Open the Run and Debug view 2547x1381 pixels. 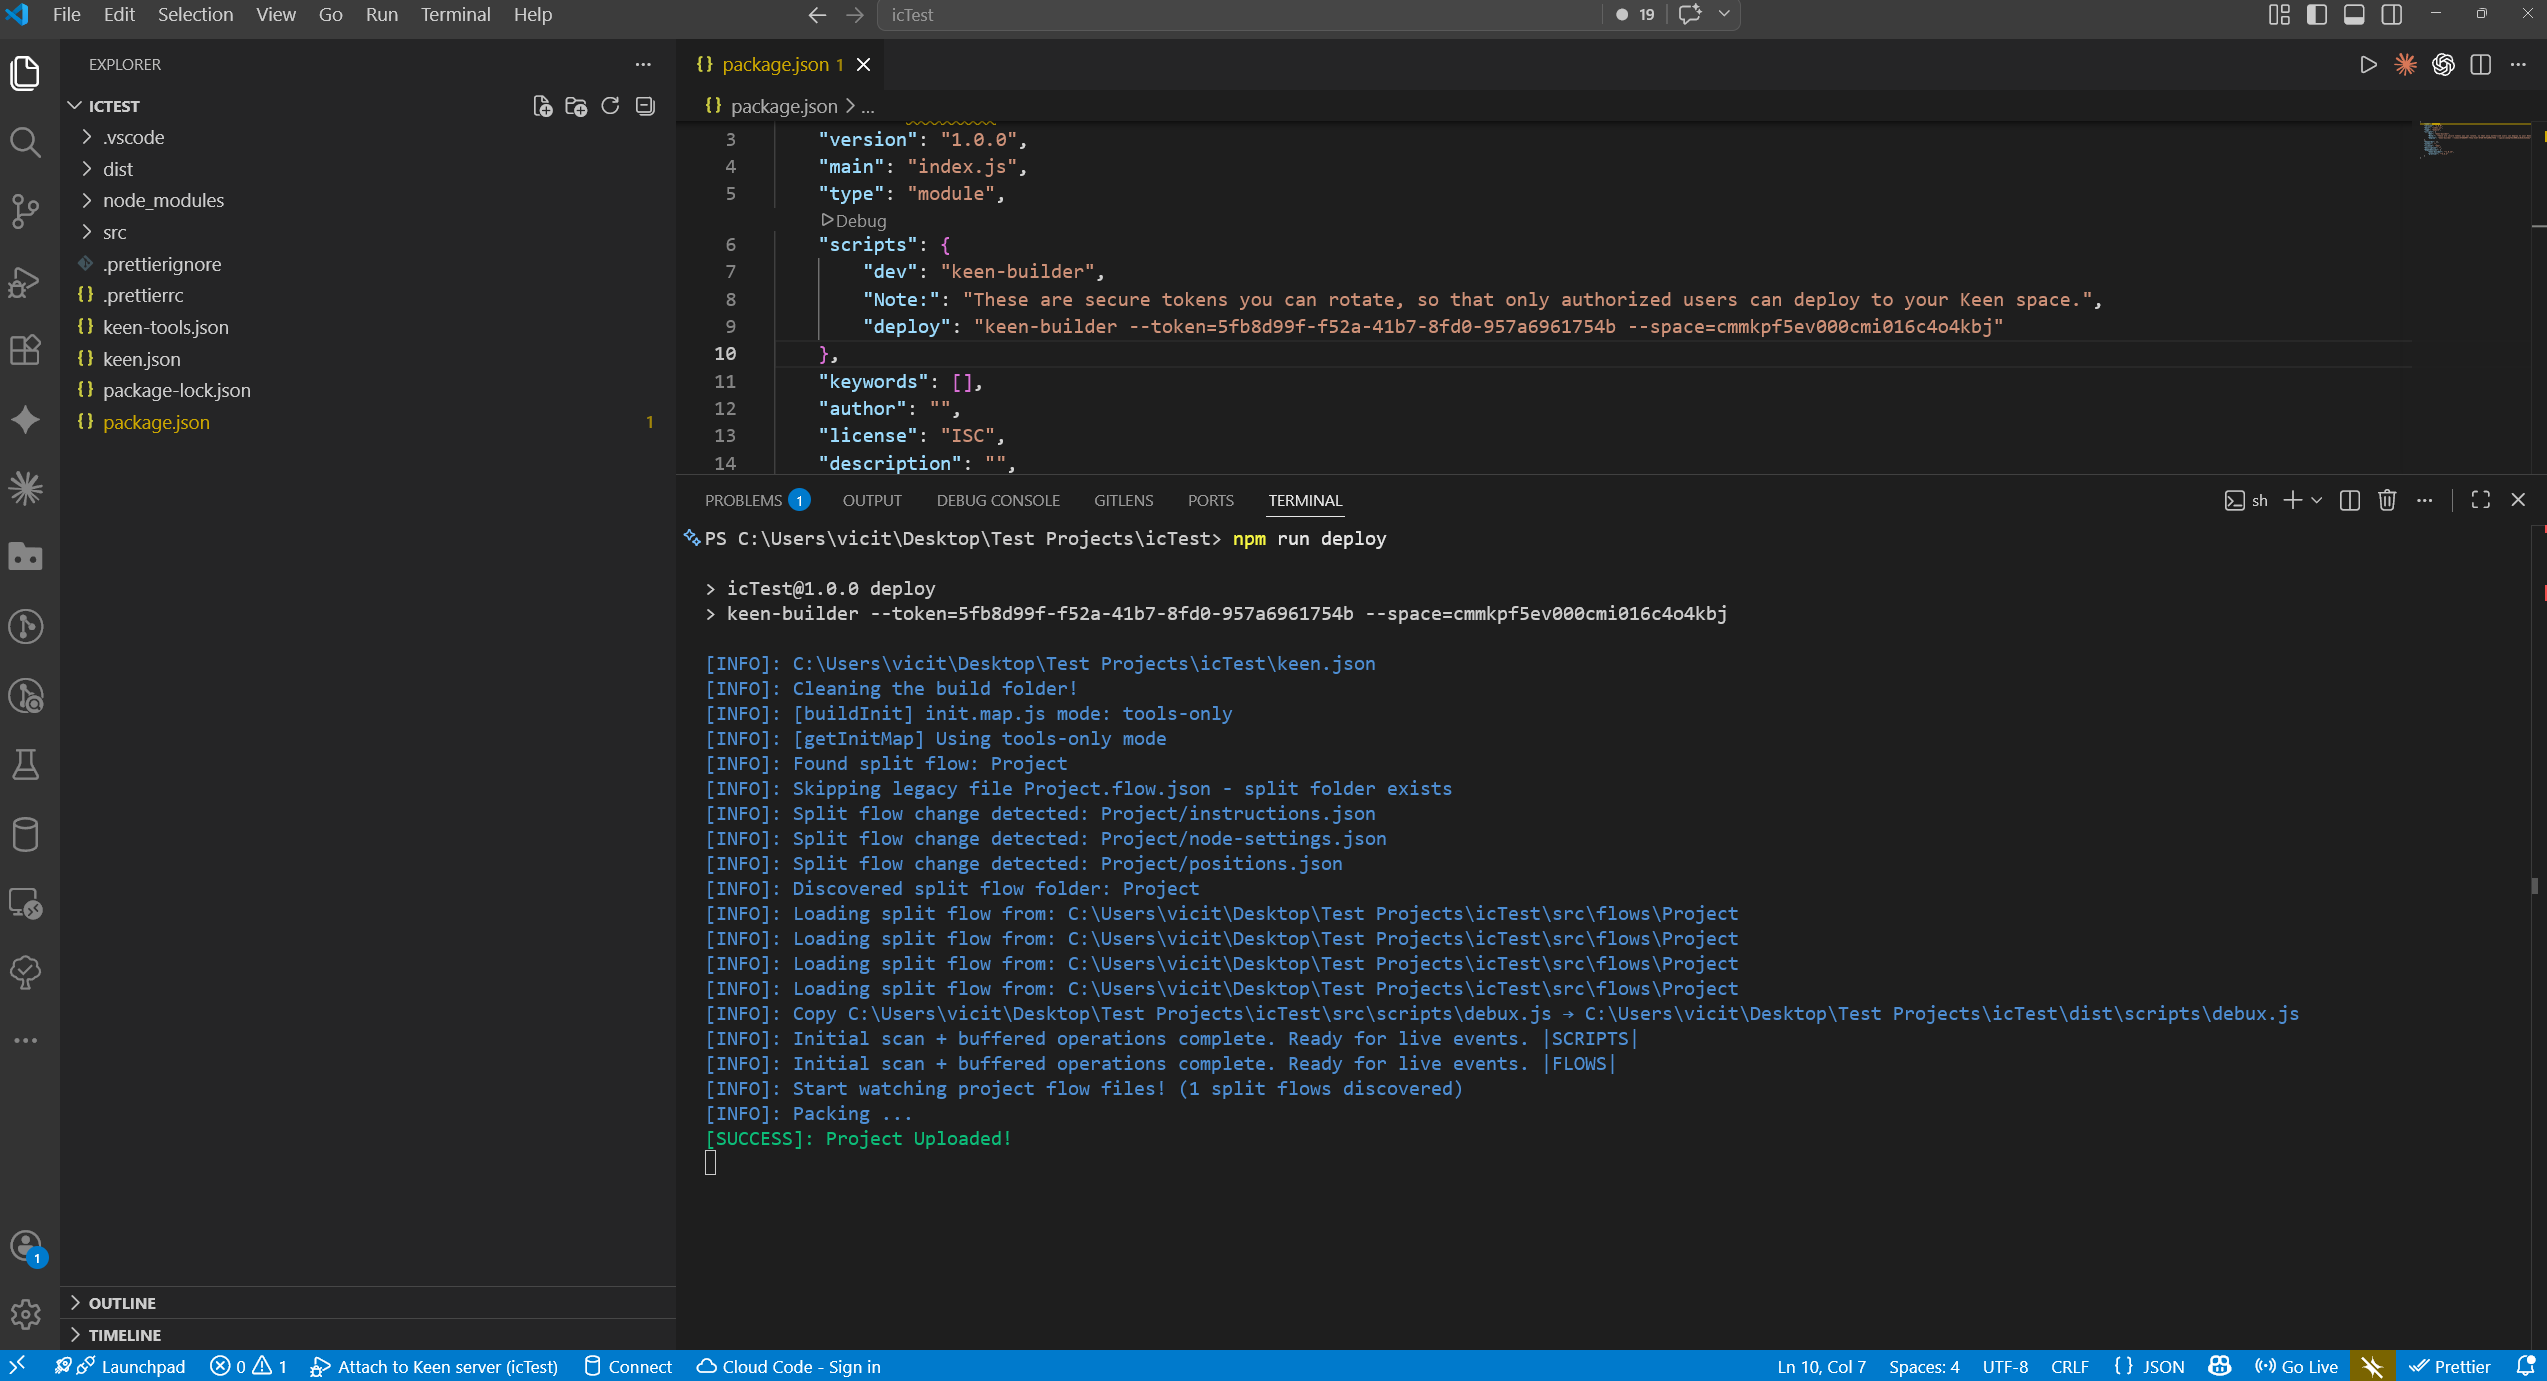pyautogui.click(x=25, y=281)
